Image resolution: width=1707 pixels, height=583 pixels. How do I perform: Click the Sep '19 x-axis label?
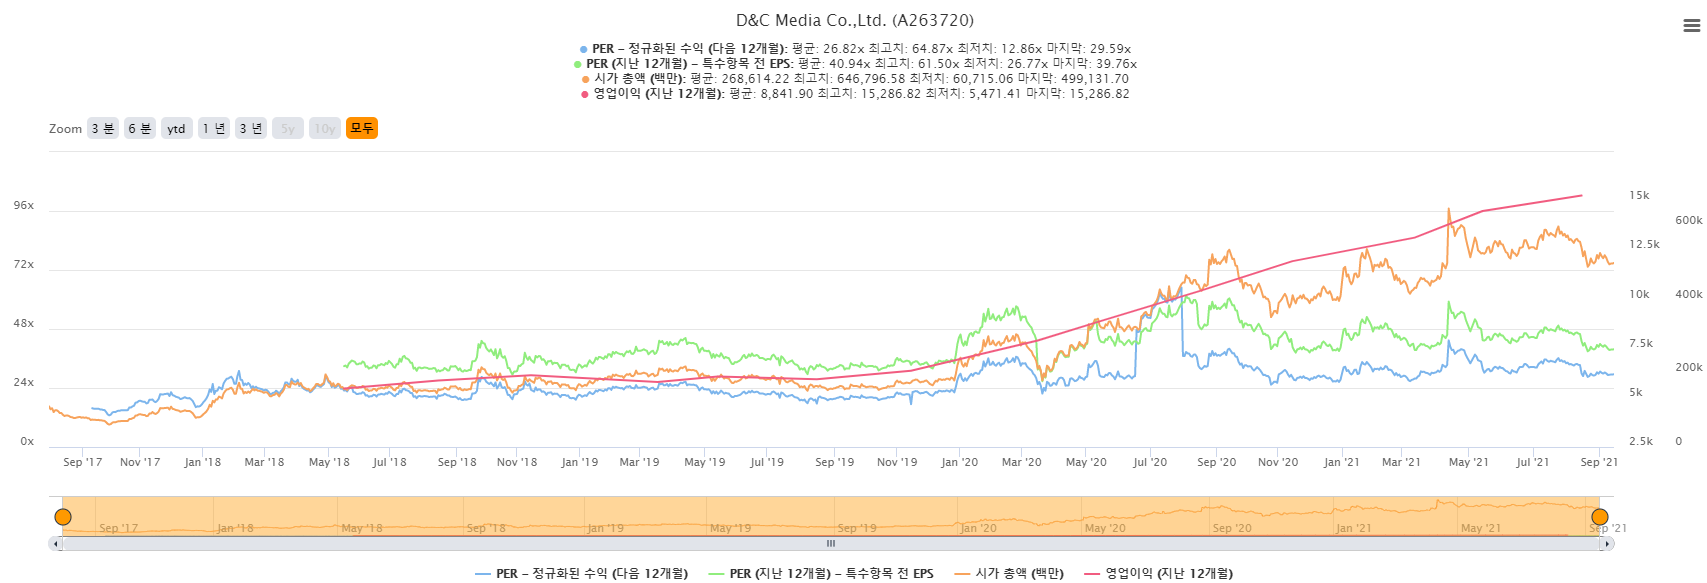tap(835, 462)
